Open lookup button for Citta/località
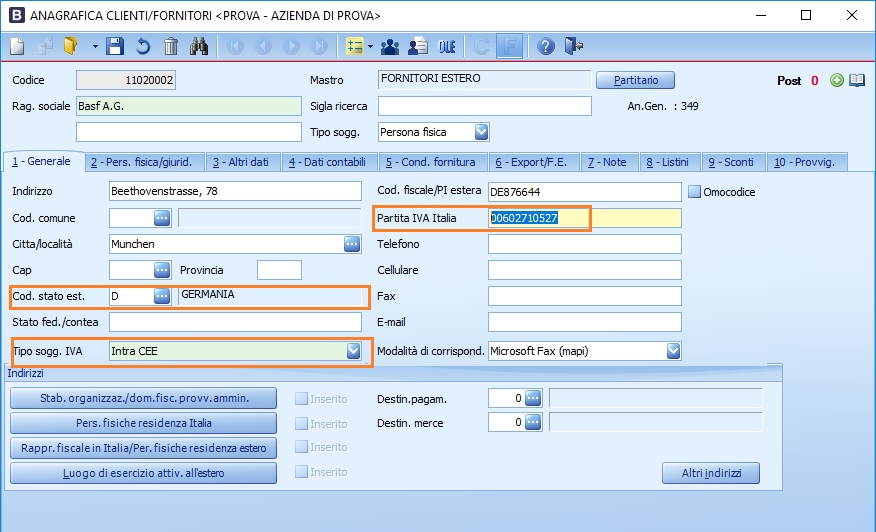 pyautogui.click(x=352, y=244)
